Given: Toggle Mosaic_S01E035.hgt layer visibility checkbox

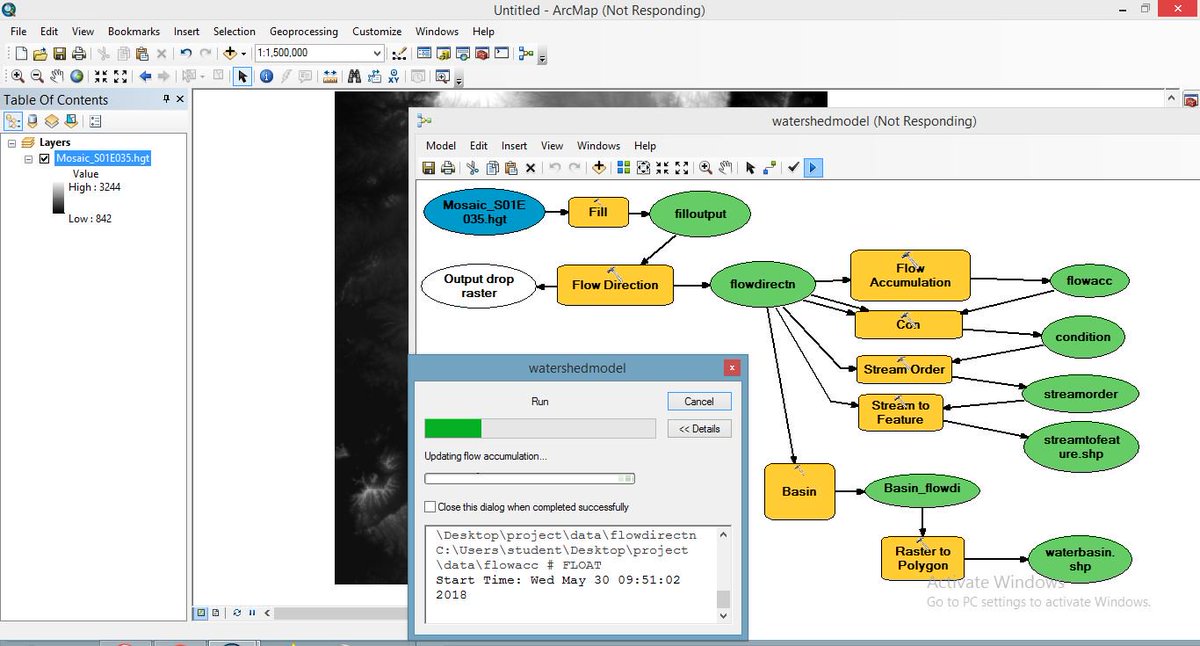Looking at the screenshot, I should tap(44, 158).
